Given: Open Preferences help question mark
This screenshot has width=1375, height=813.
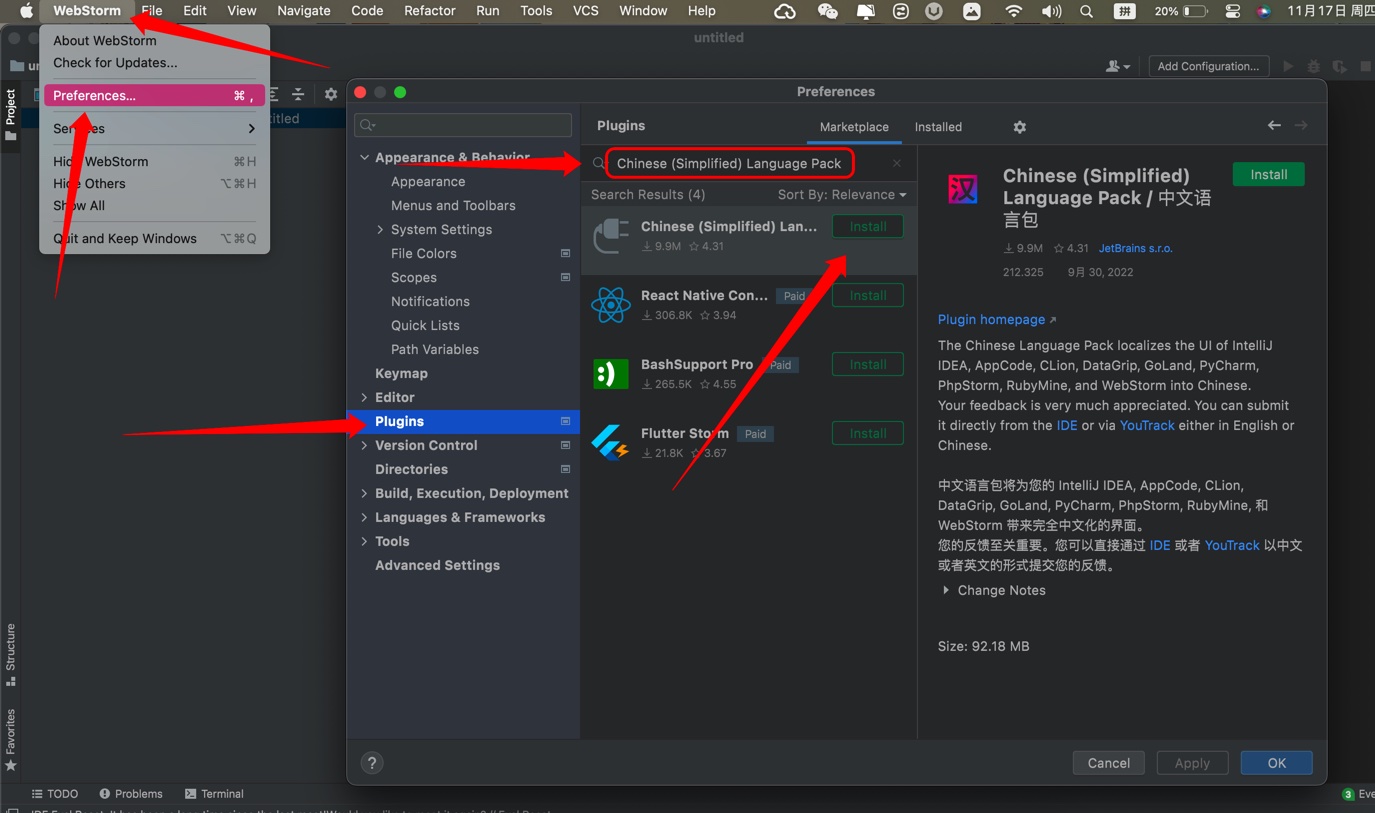Looking at the screenshot, I should tap(372, 763).
